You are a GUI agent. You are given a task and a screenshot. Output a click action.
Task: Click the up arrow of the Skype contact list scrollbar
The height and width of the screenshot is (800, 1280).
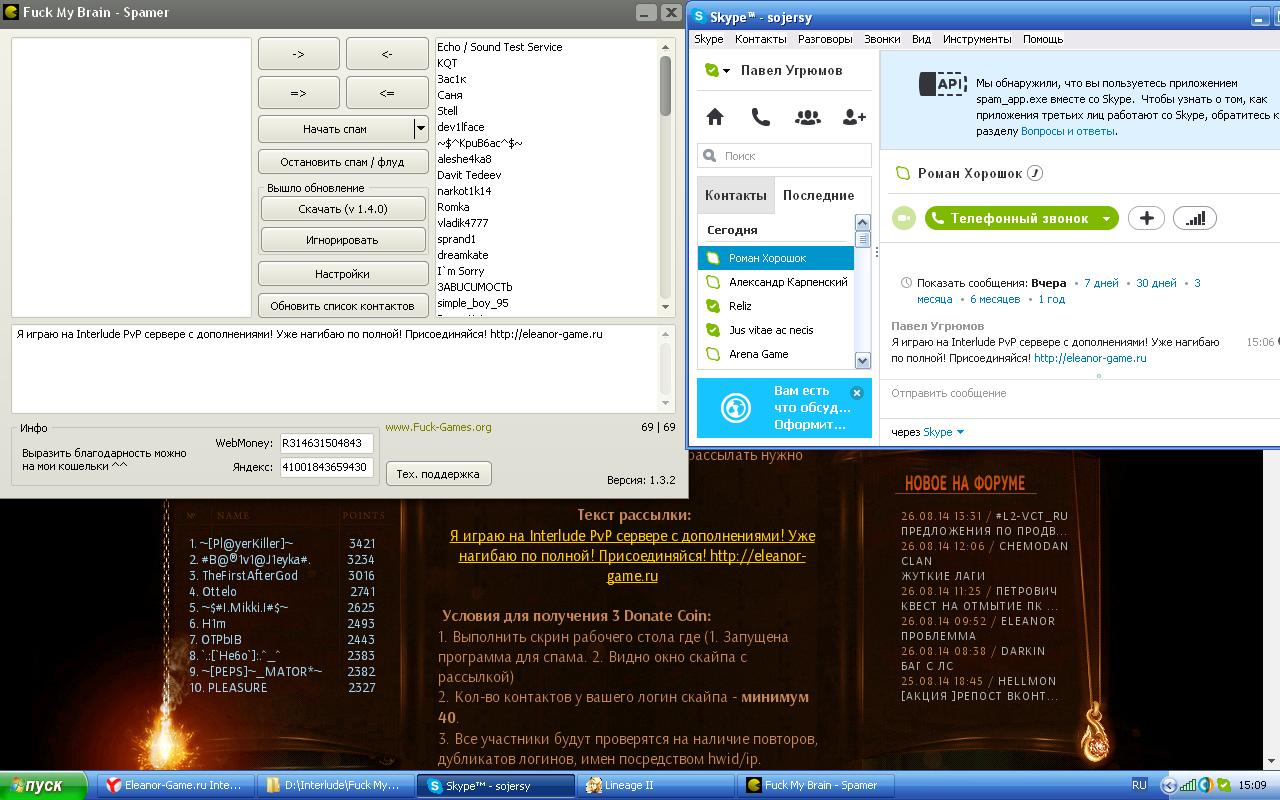[x=863, y=223]
